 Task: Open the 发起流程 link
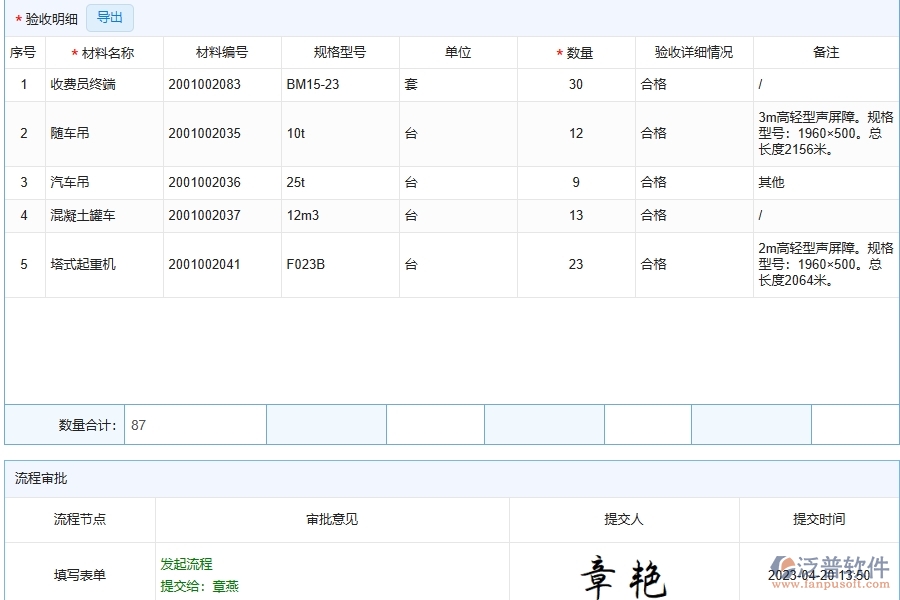[x=184, y=564]
